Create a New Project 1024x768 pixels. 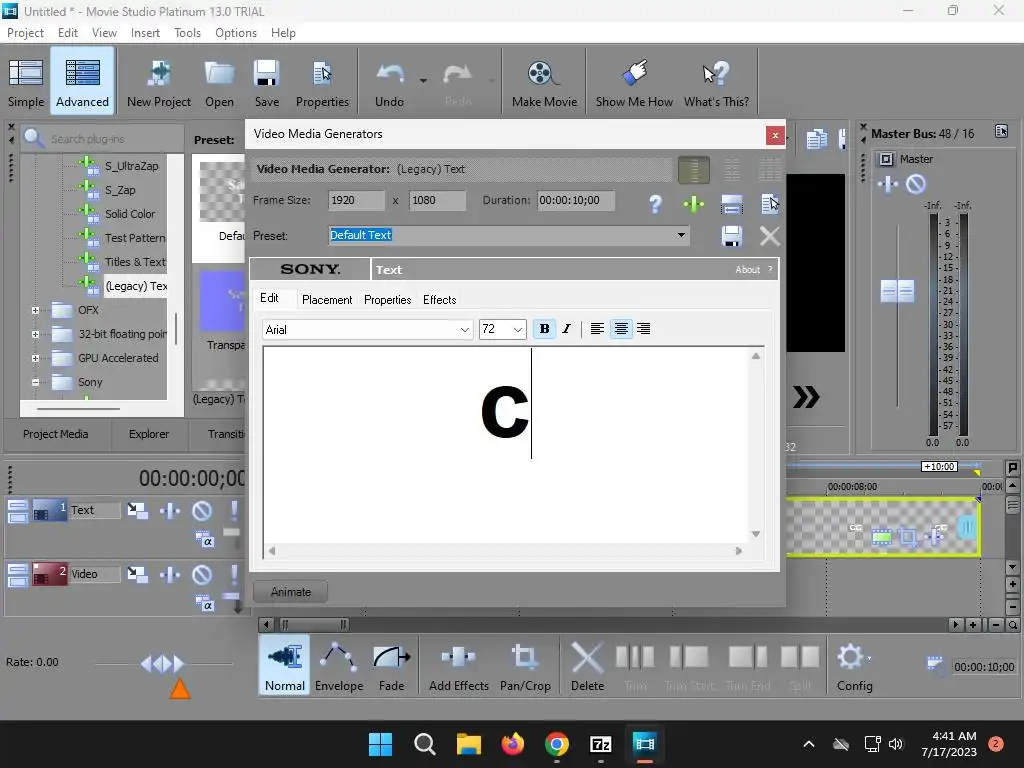tap(159, 82)
